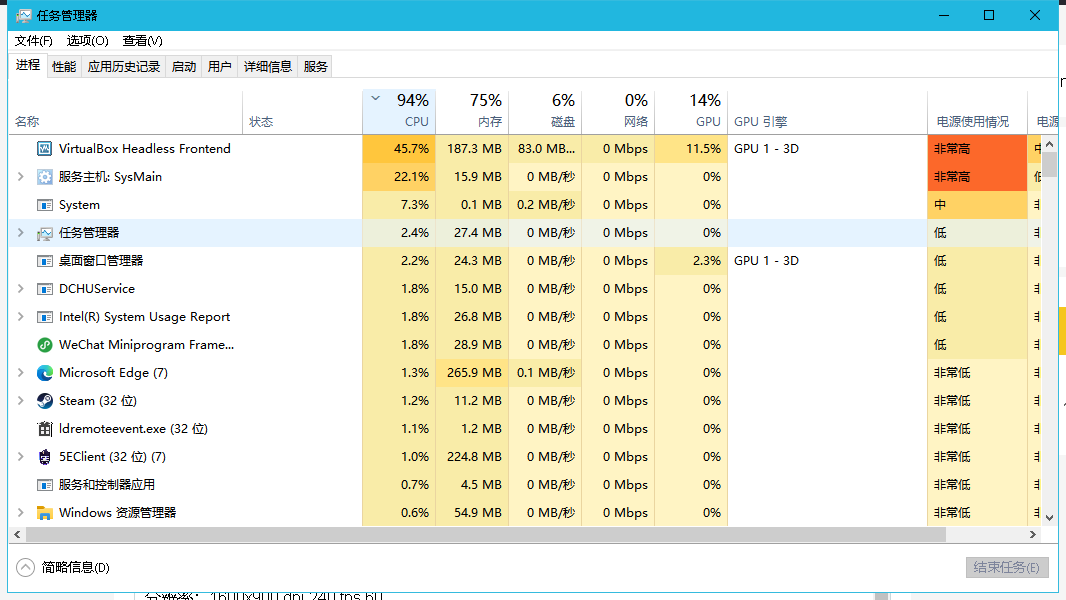Click the 服务主机 SysMain gear icon

[x=44, y=177]
